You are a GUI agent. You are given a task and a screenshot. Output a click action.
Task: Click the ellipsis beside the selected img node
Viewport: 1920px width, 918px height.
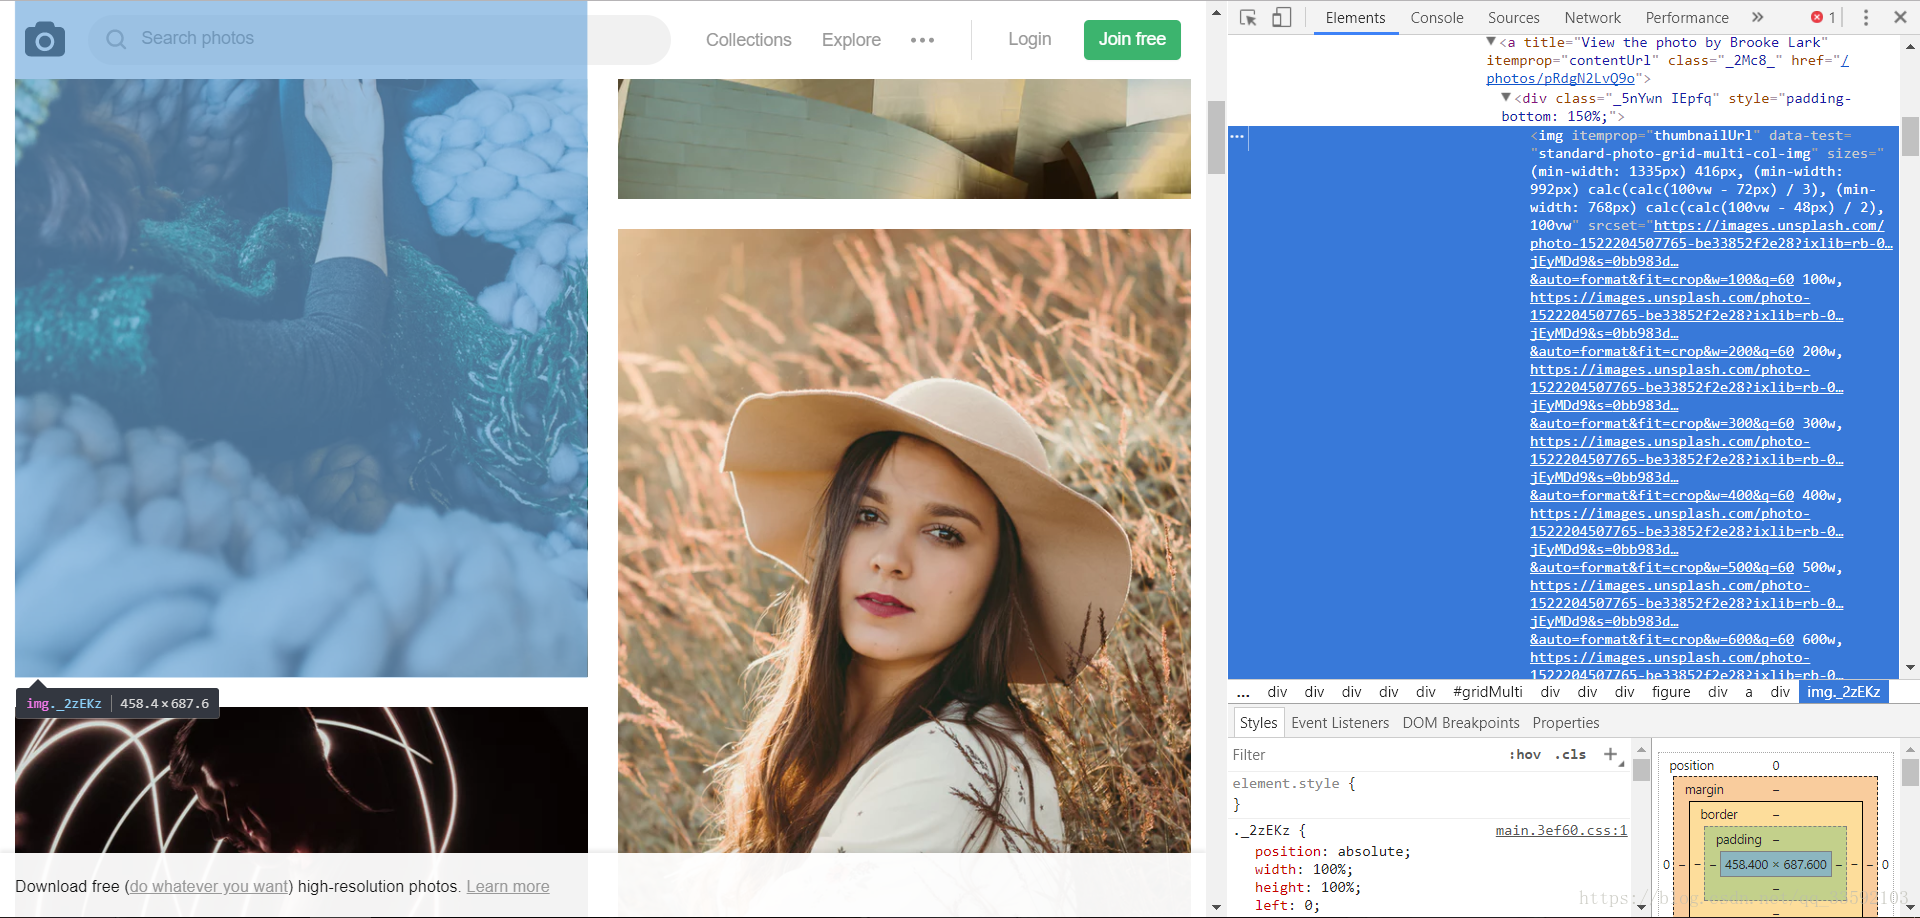click(x=1237, y=136)
